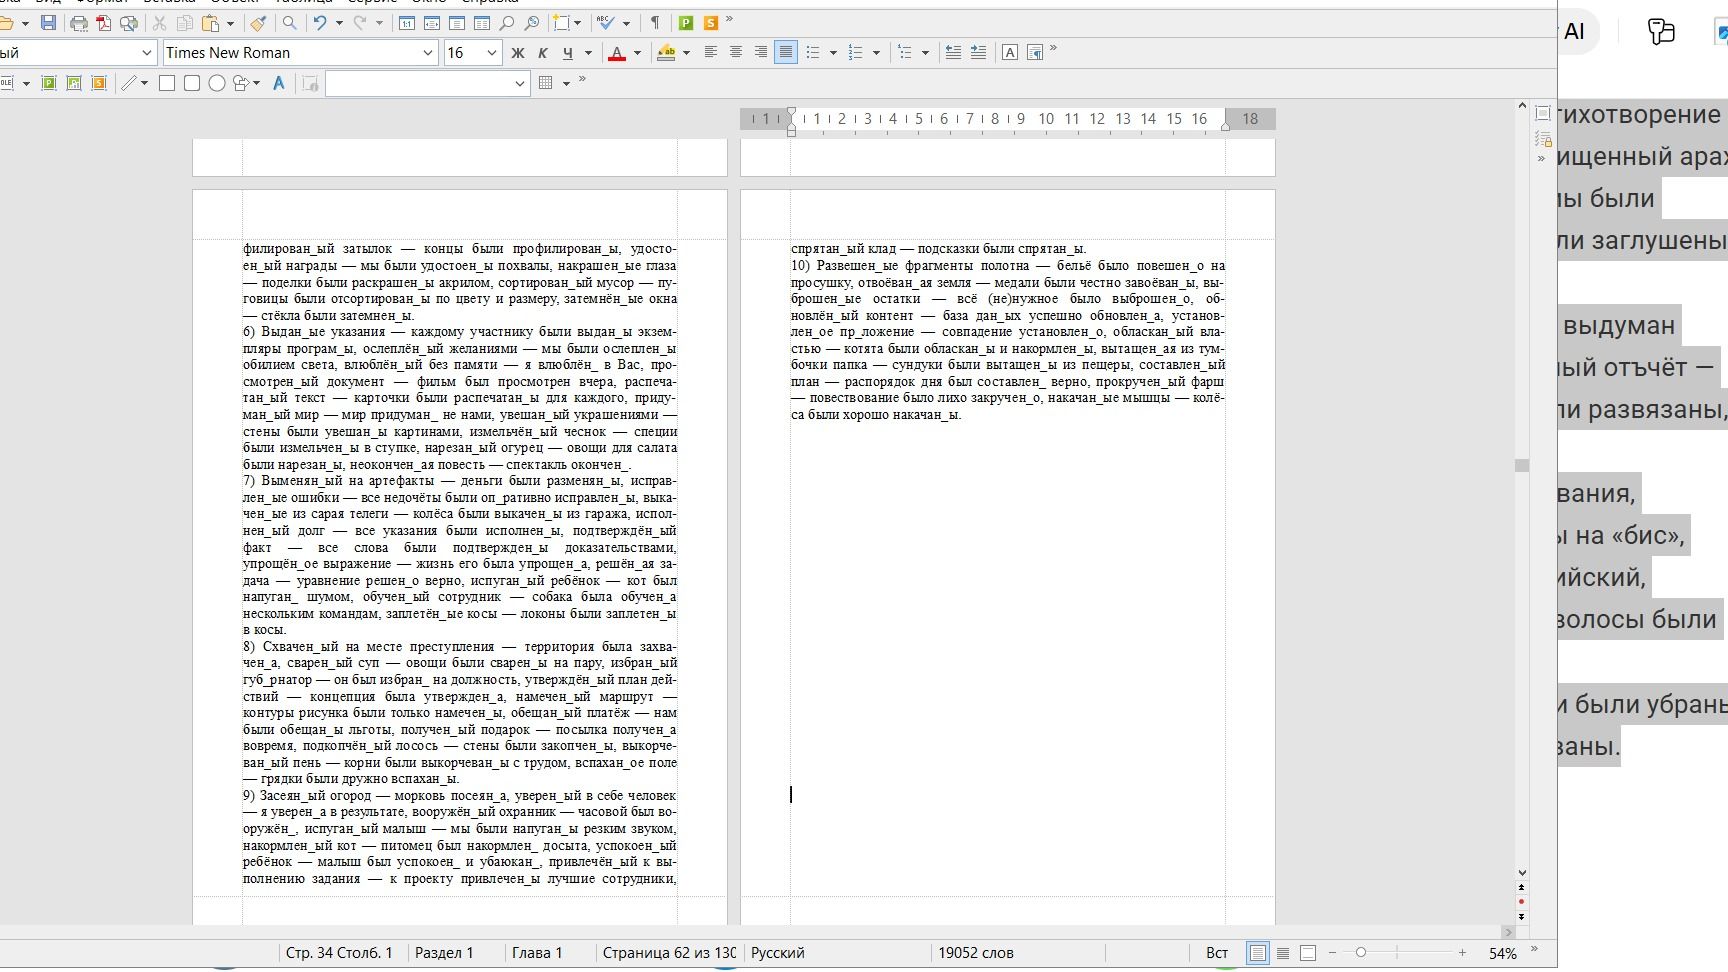The height and width of the screenshot is (972, 1728).
Task: Apply the yellow highlight color
Action: tap(666, 53)
